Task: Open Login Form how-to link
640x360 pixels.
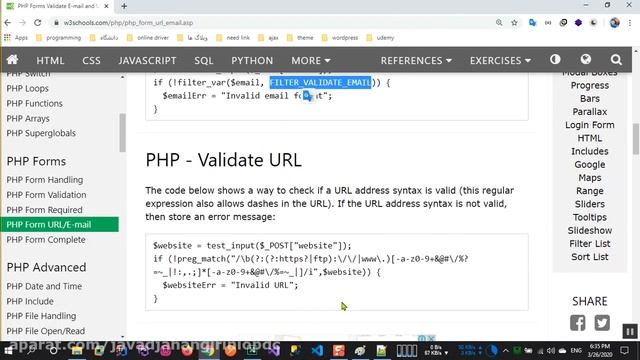Action: coord(589,125)
